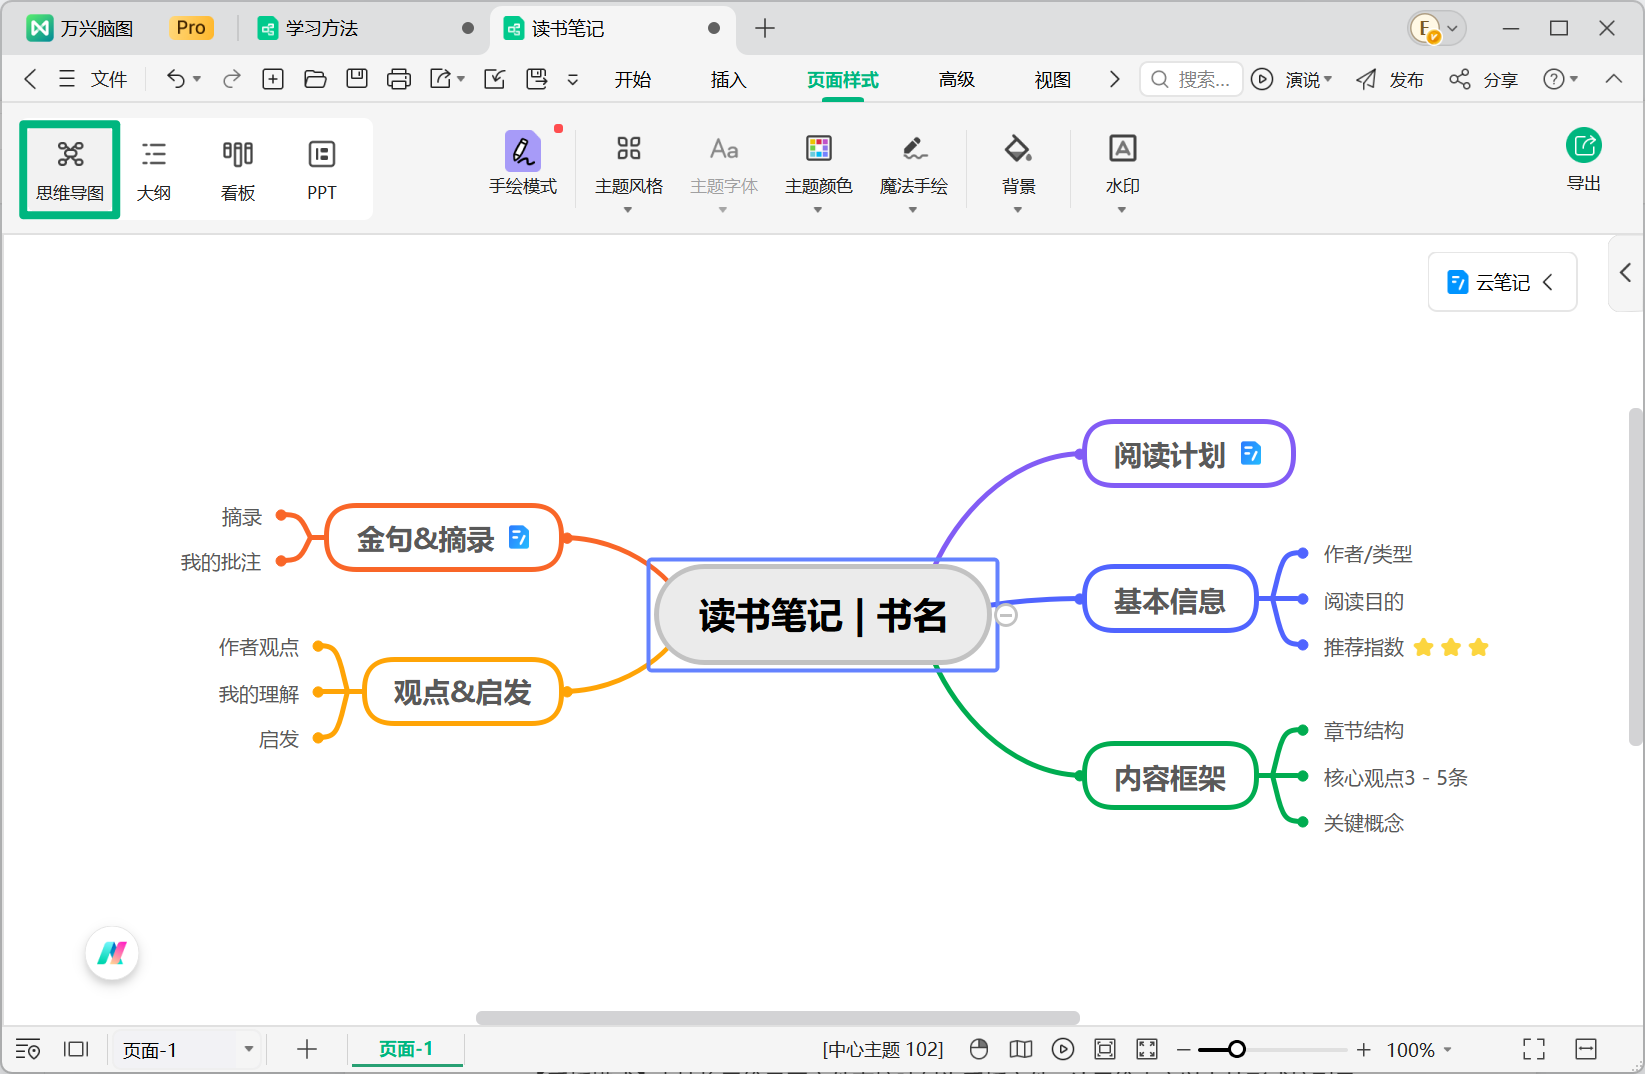Select the 基本信息 topic node

(x=1170, y=600)
